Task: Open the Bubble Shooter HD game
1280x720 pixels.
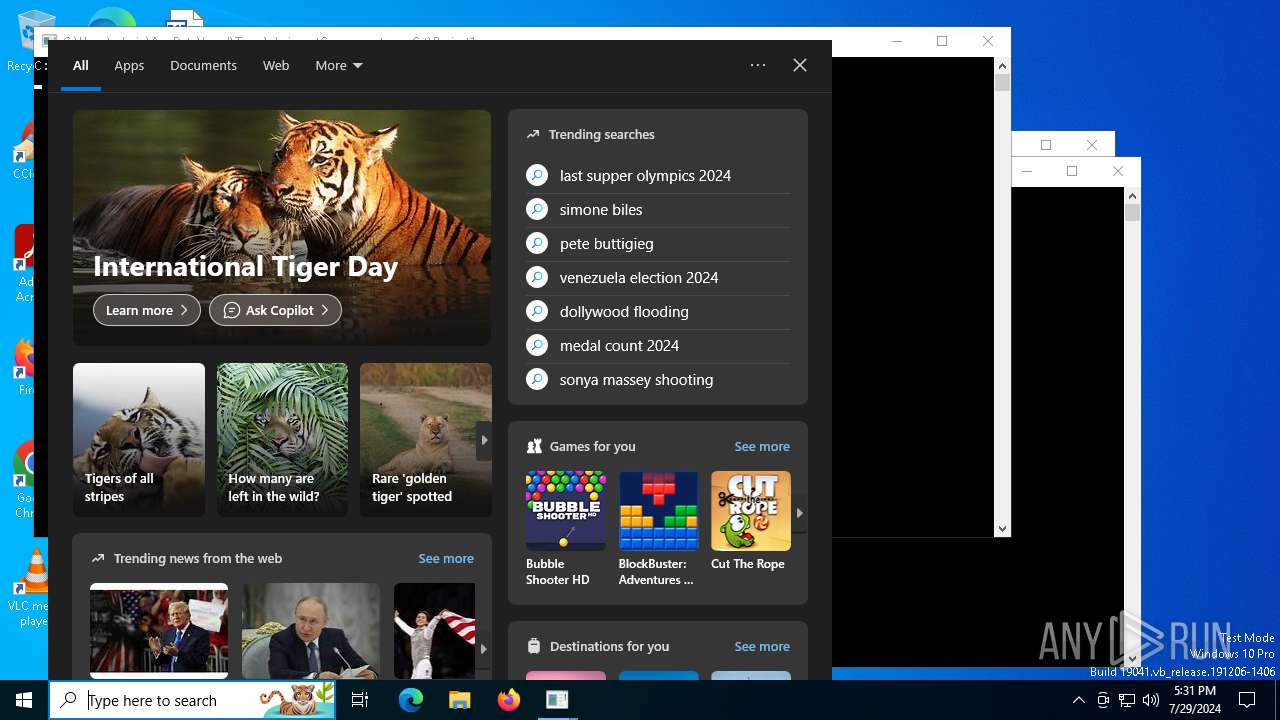Action: tap(565, 529)
